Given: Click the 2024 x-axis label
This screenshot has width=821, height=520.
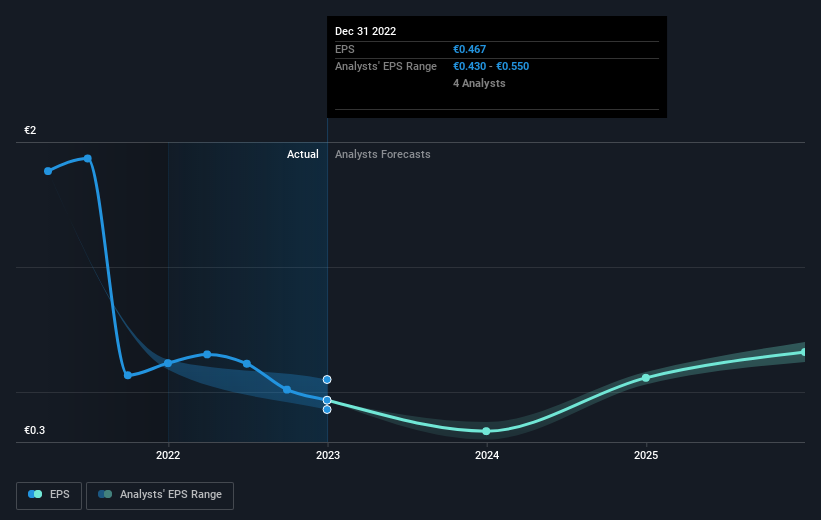Looking at the screenshot, I should click(x=487, y=455).
